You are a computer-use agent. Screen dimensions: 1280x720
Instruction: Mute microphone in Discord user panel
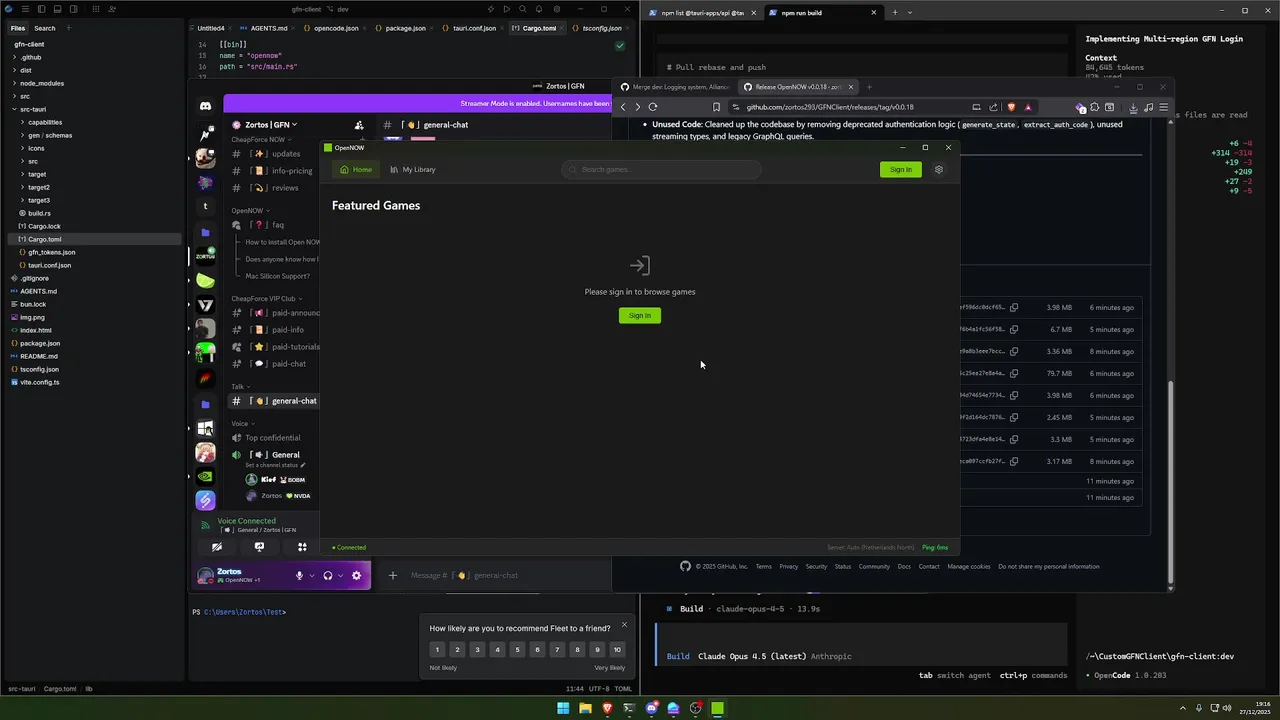tap(298, 576)
